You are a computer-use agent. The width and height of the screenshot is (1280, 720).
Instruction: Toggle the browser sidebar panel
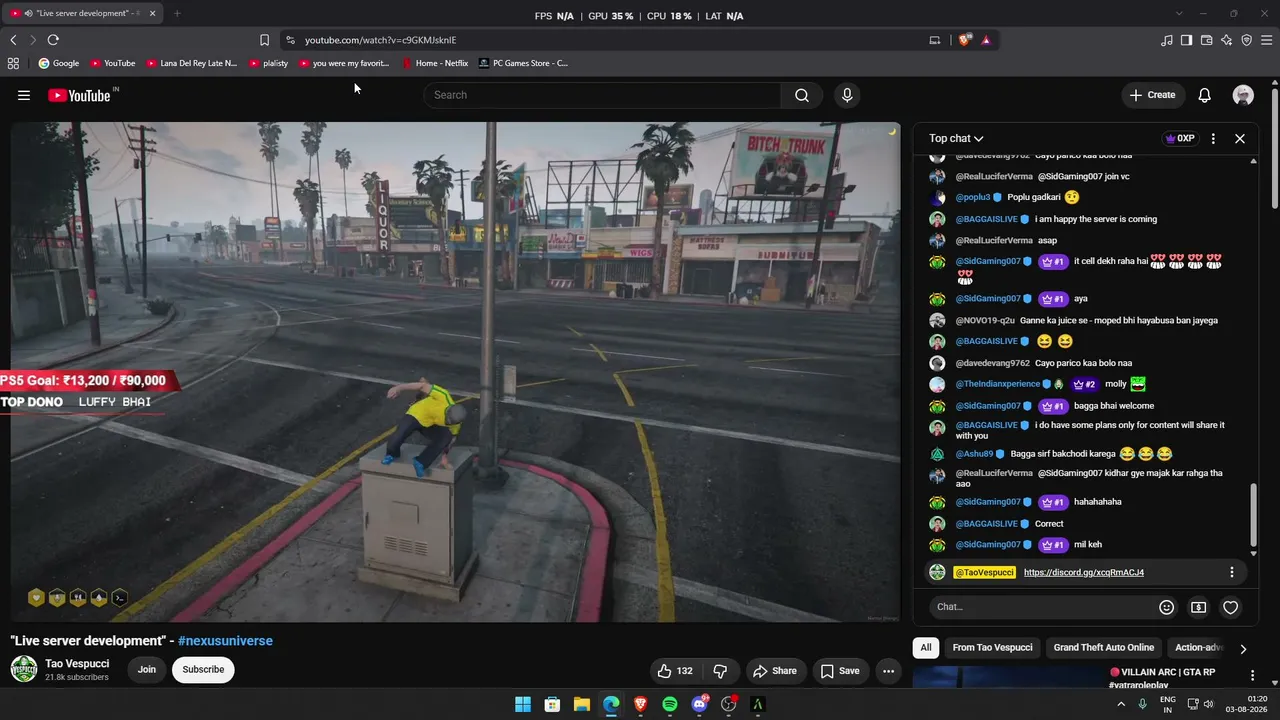pos(1186,40)
